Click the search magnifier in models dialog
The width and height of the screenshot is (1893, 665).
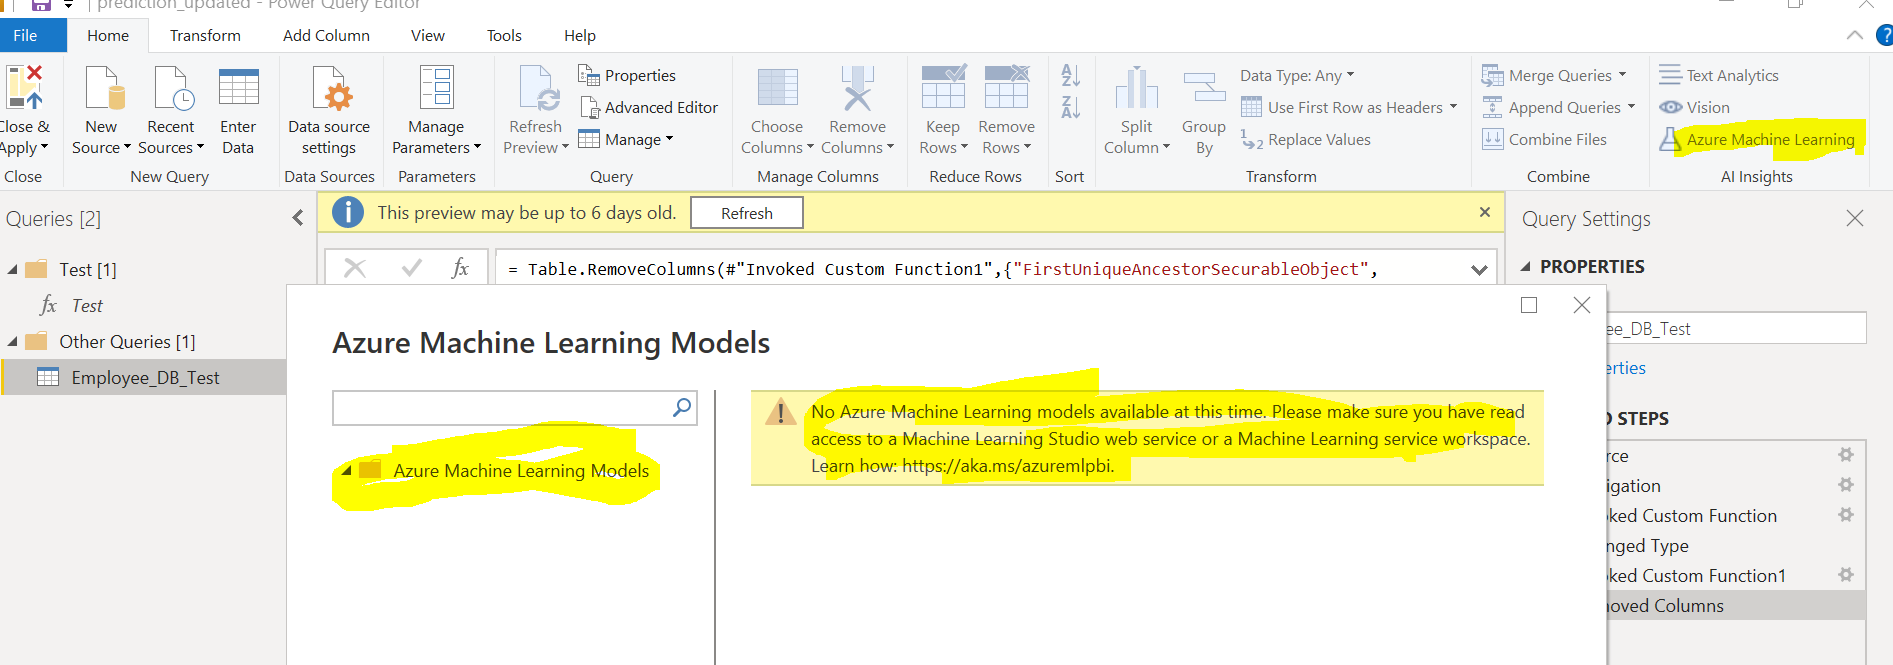(682, 407)
